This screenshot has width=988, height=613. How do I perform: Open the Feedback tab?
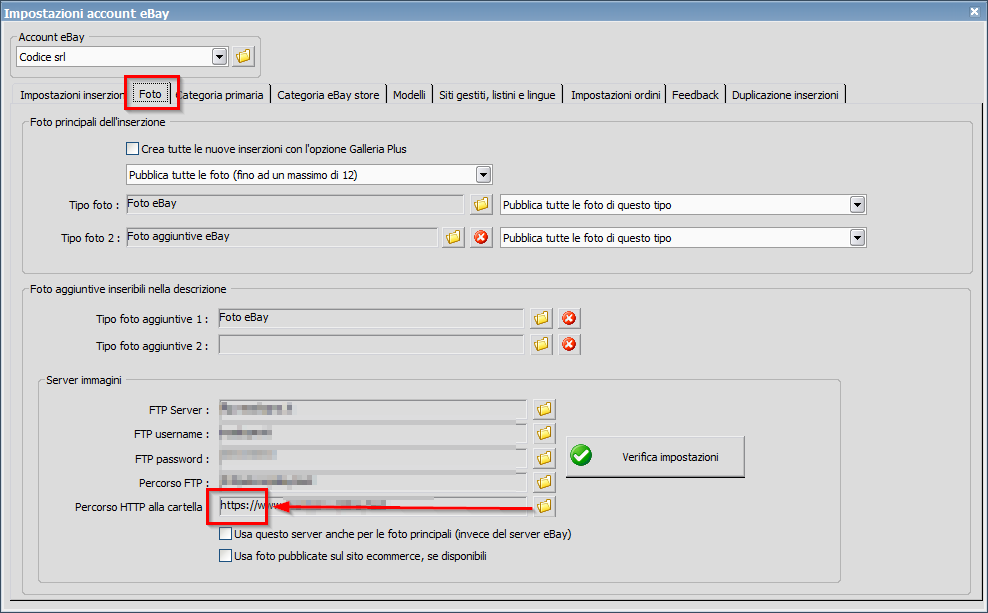point(695,95)
